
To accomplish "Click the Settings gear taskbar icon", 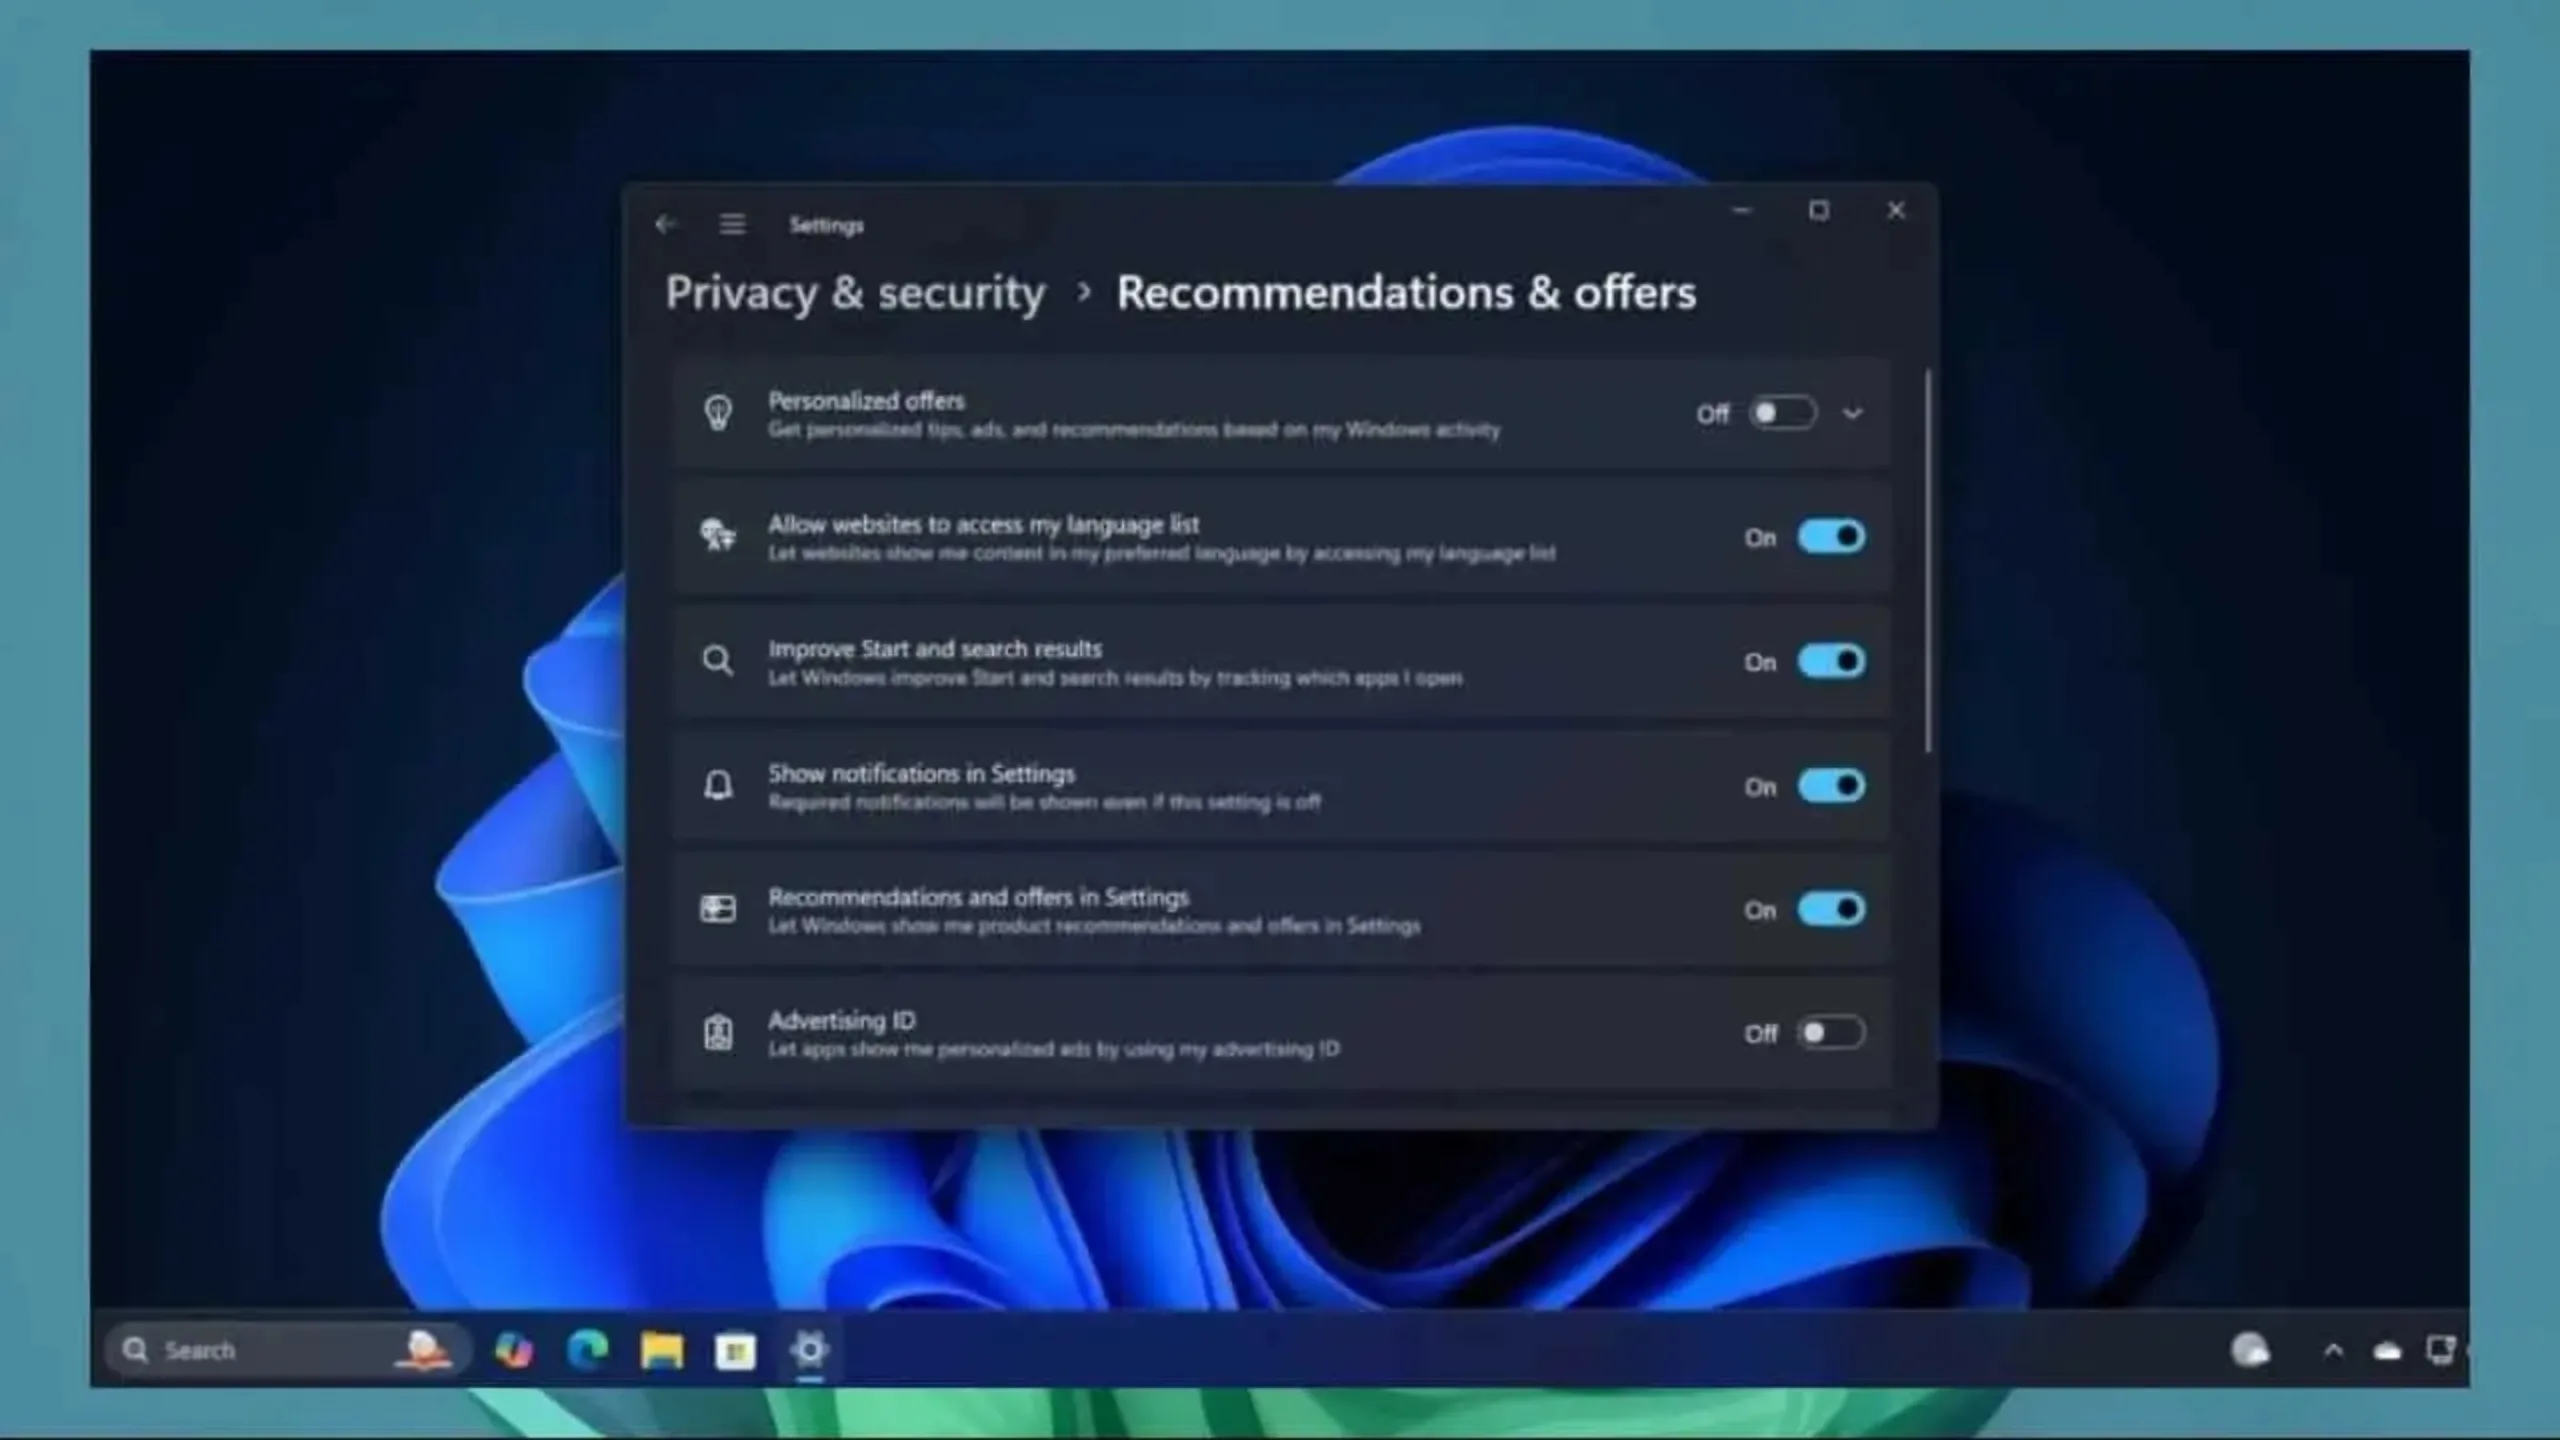I will coord(809,1351).
